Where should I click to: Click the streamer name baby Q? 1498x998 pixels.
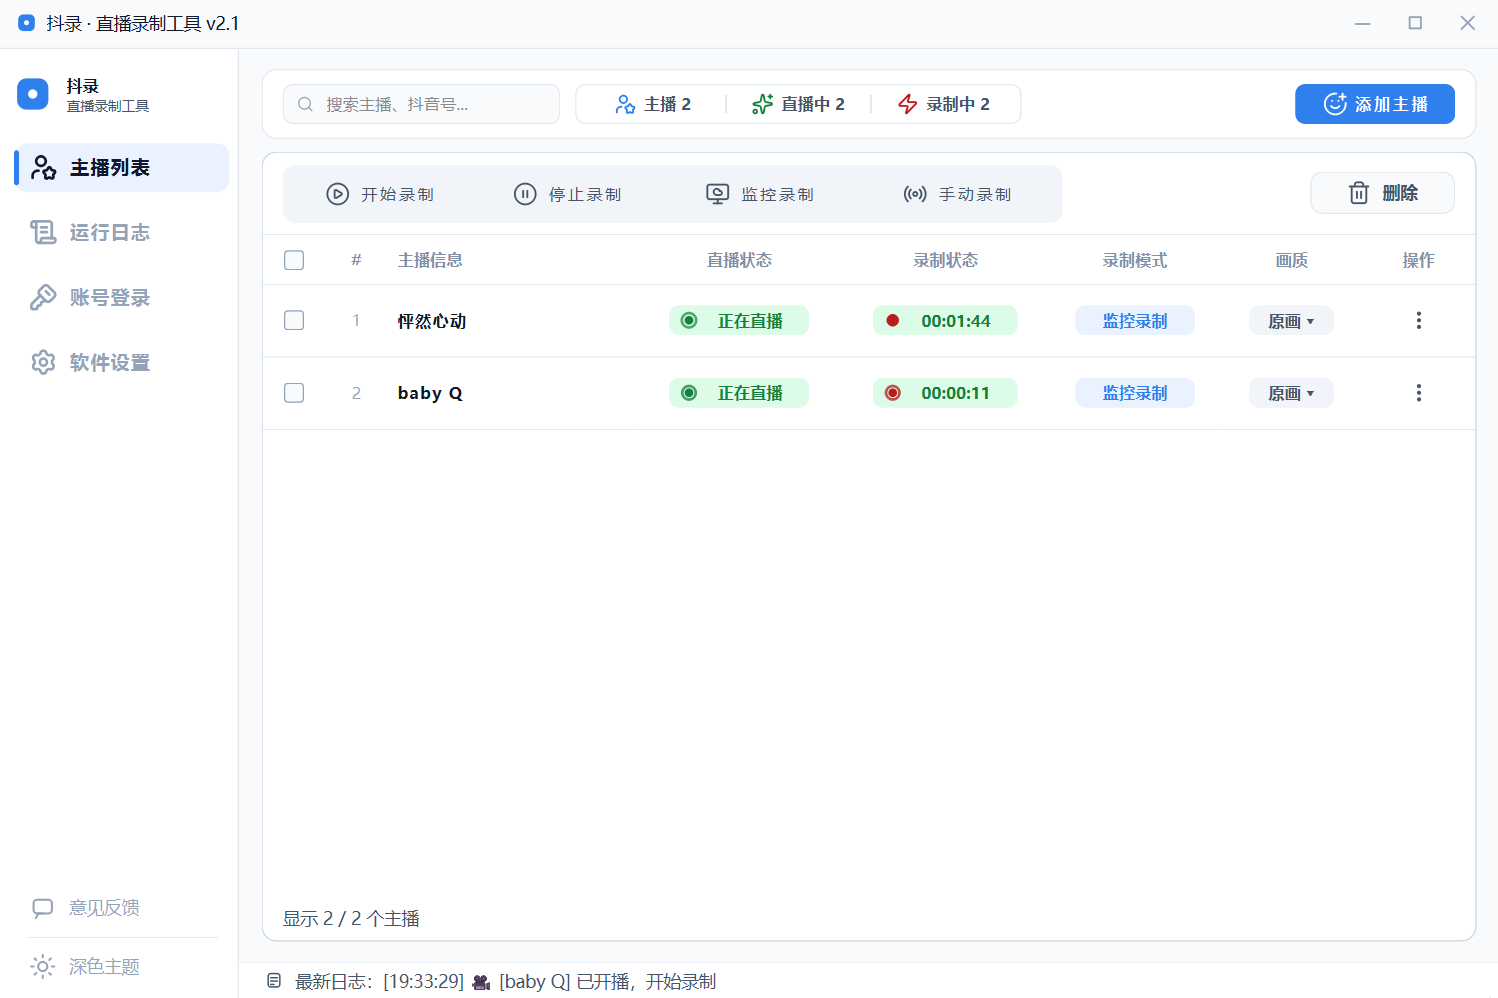(430, 393)
